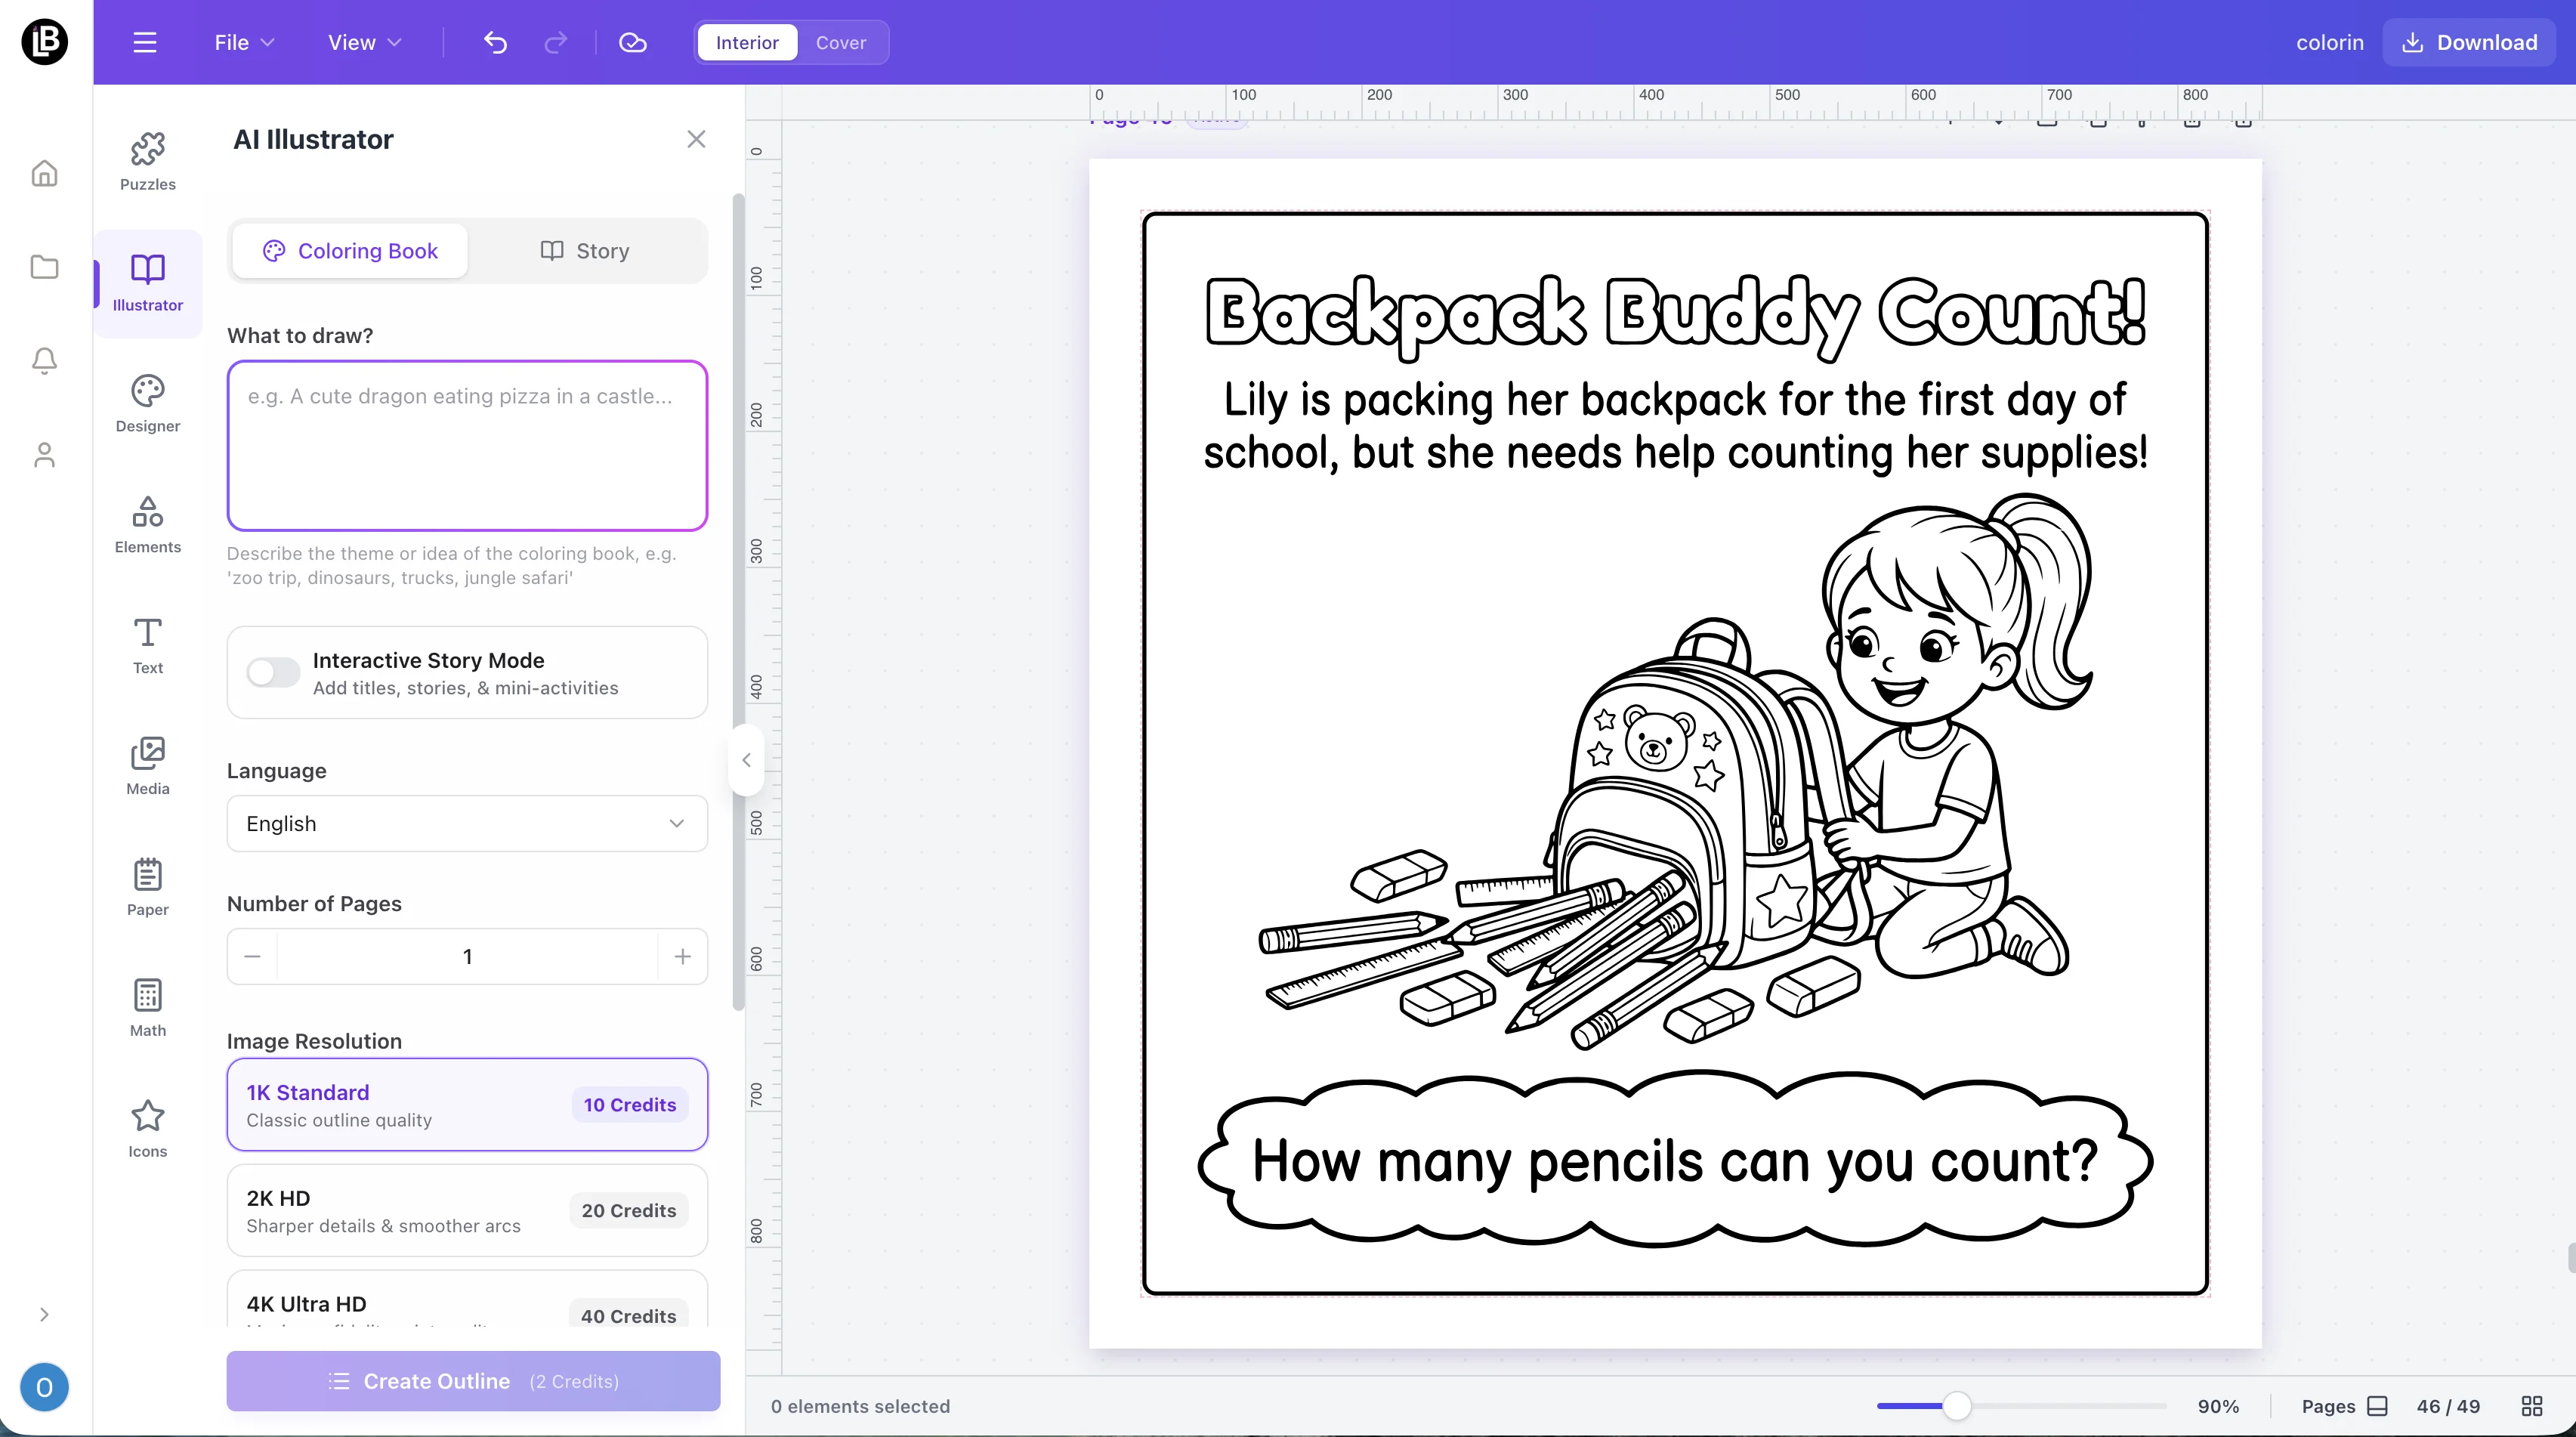The height and width of the screenshot is (1437, 2576).
Task: Open the colorin project name
Action: tap(2330, 42)
